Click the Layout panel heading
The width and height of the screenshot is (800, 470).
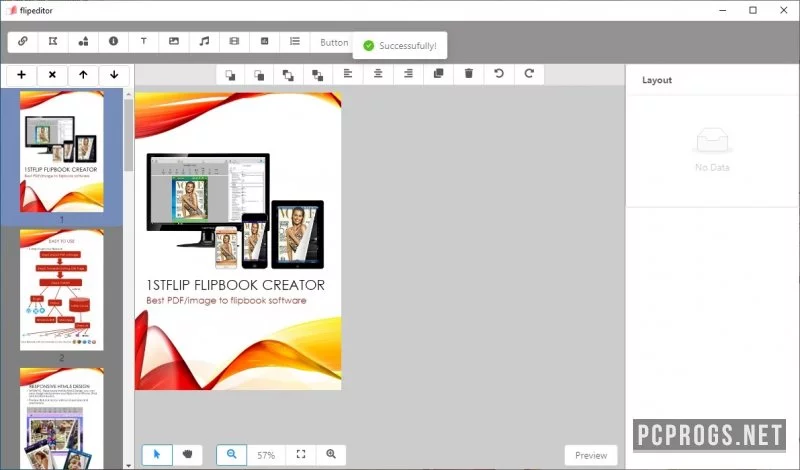(657, 80)
